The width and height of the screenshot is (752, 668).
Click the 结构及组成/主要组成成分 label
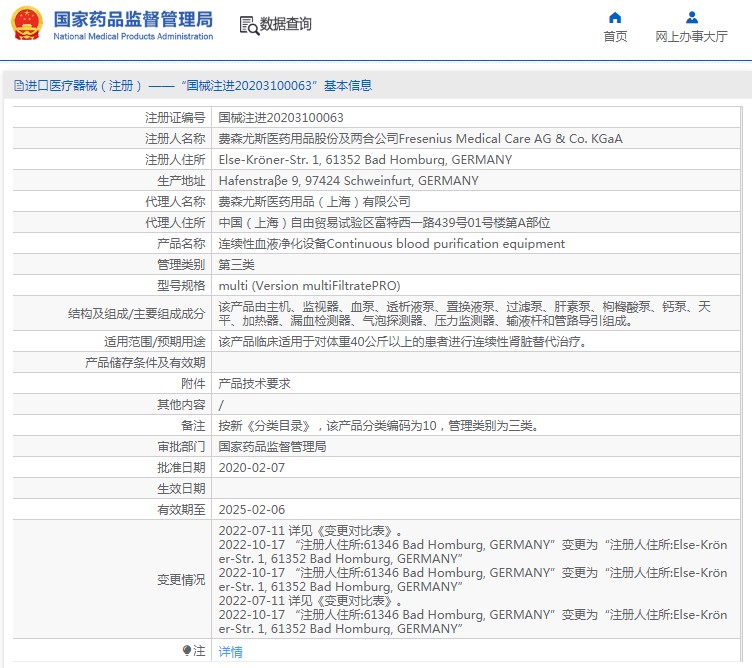pos(137,314)
